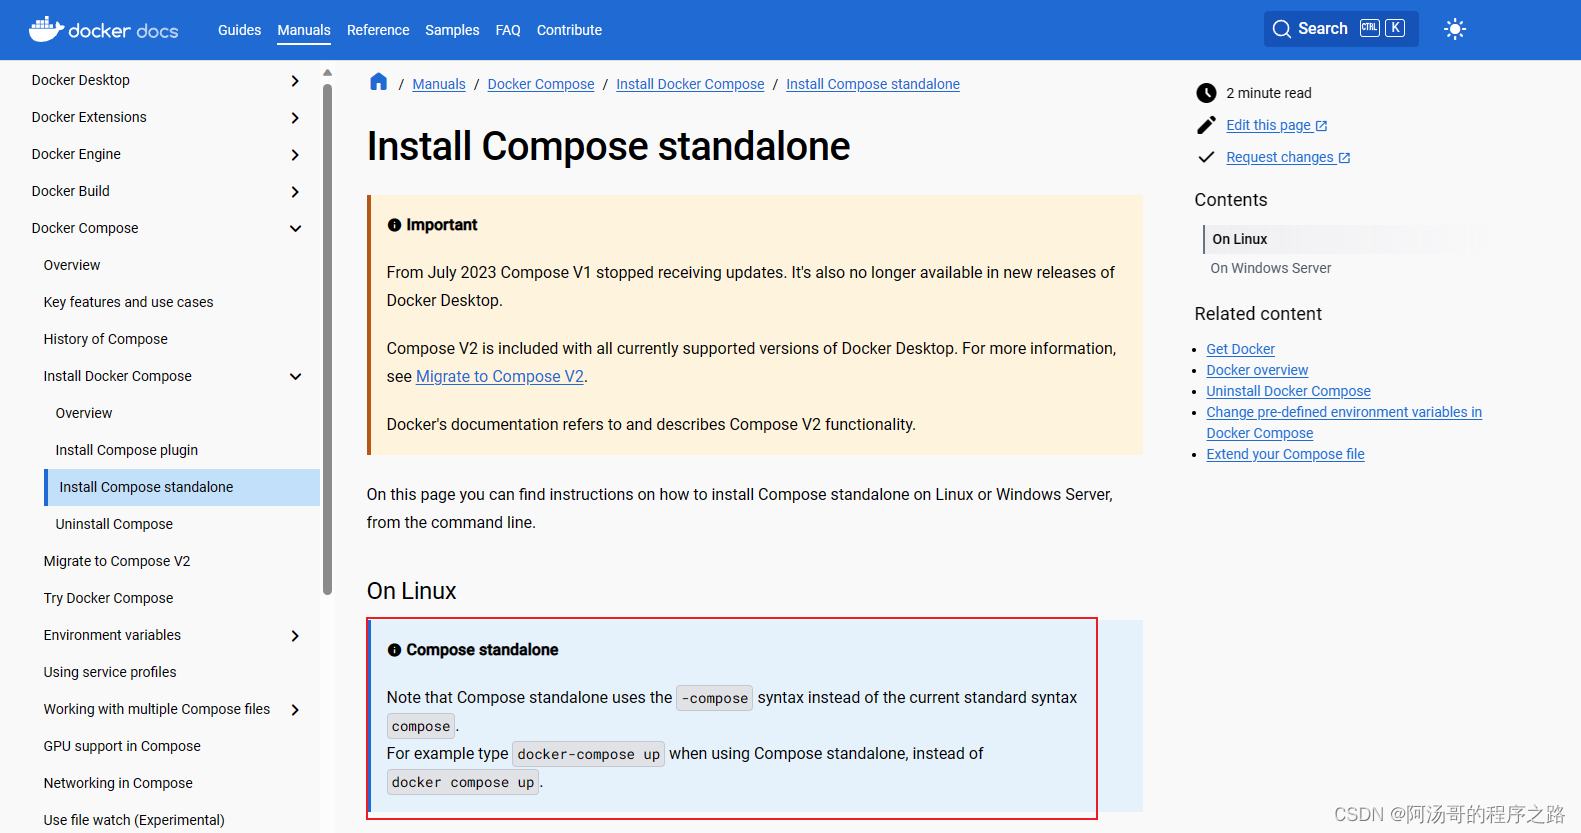
Task: Jump to On Windows Server in Contents
Action: pos(1270,267)
